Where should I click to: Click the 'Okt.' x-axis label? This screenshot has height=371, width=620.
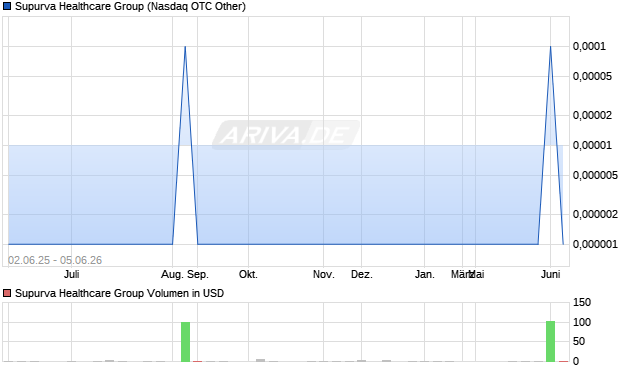click(248, 274)
